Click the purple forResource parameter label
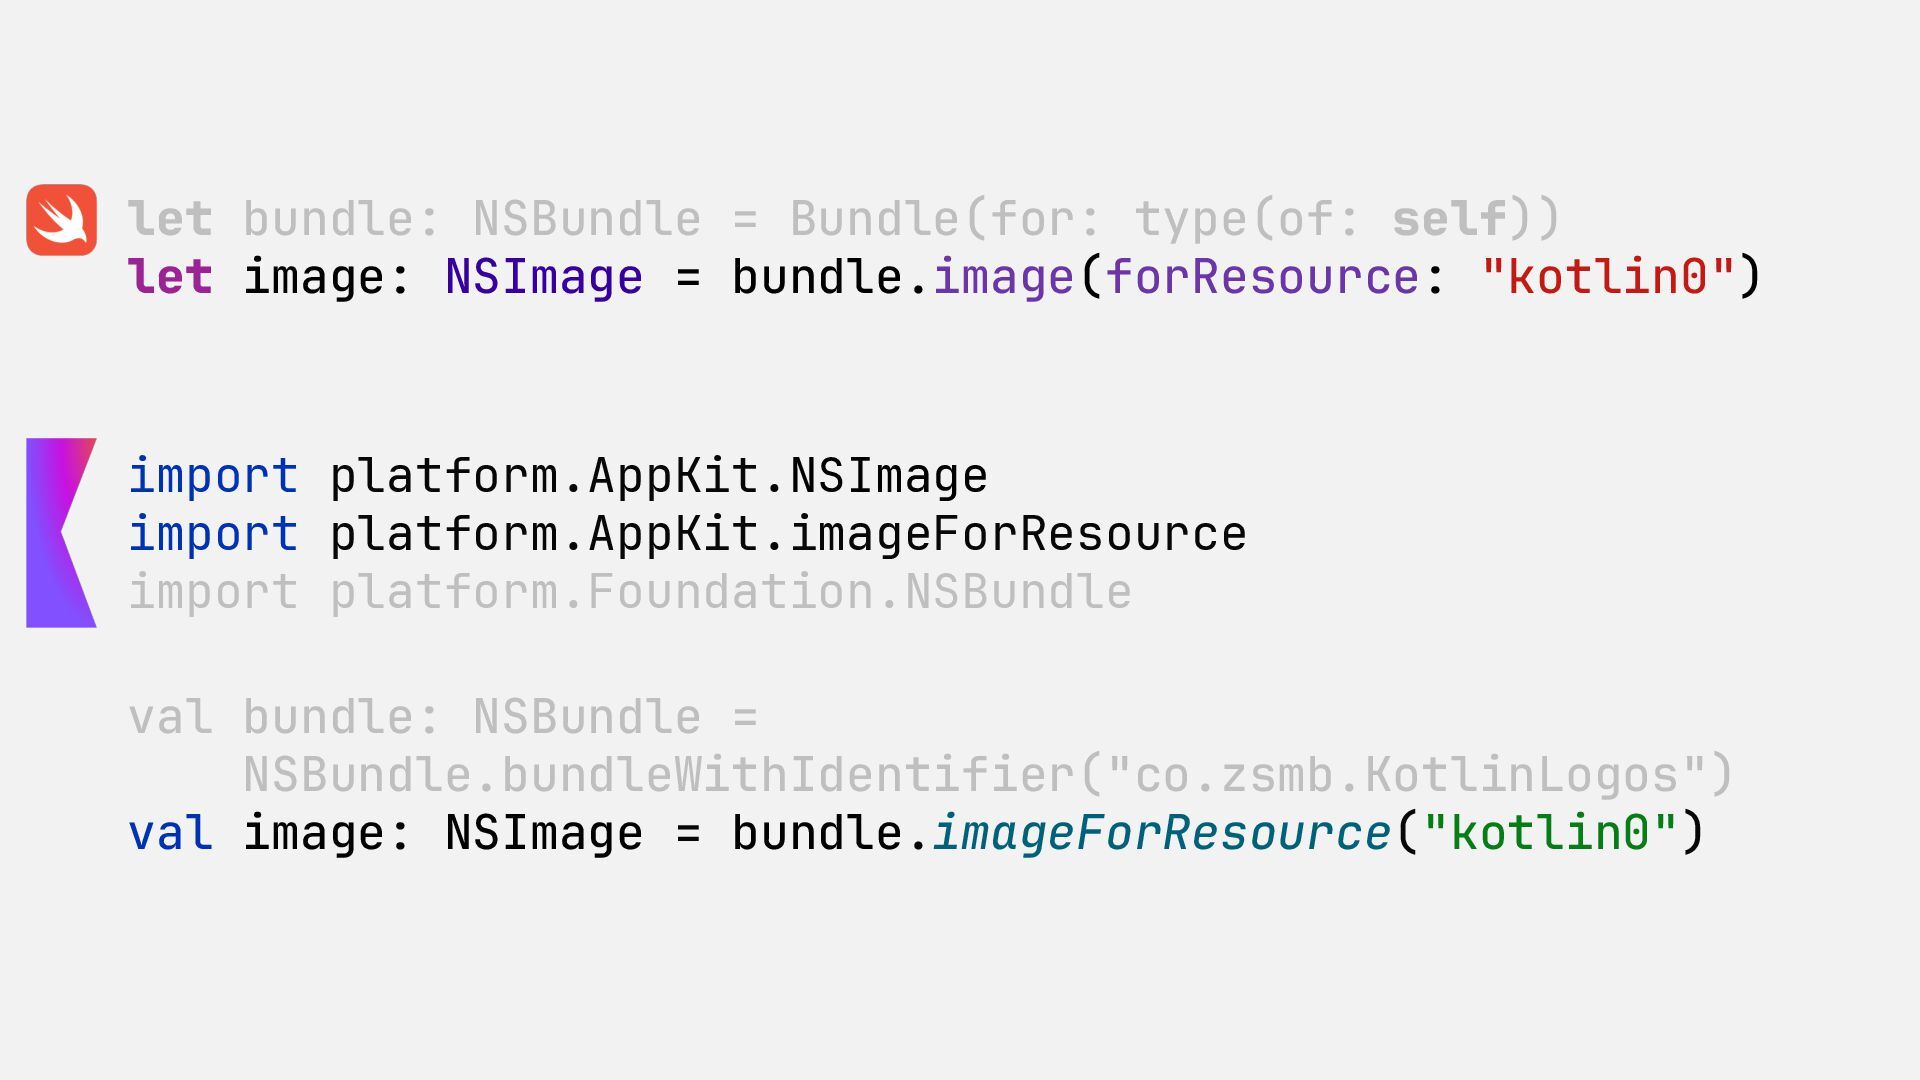 [1261, 277]
